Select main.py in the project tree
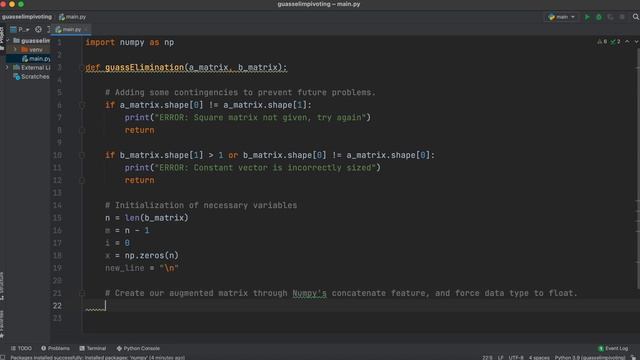 click(36, 59)
